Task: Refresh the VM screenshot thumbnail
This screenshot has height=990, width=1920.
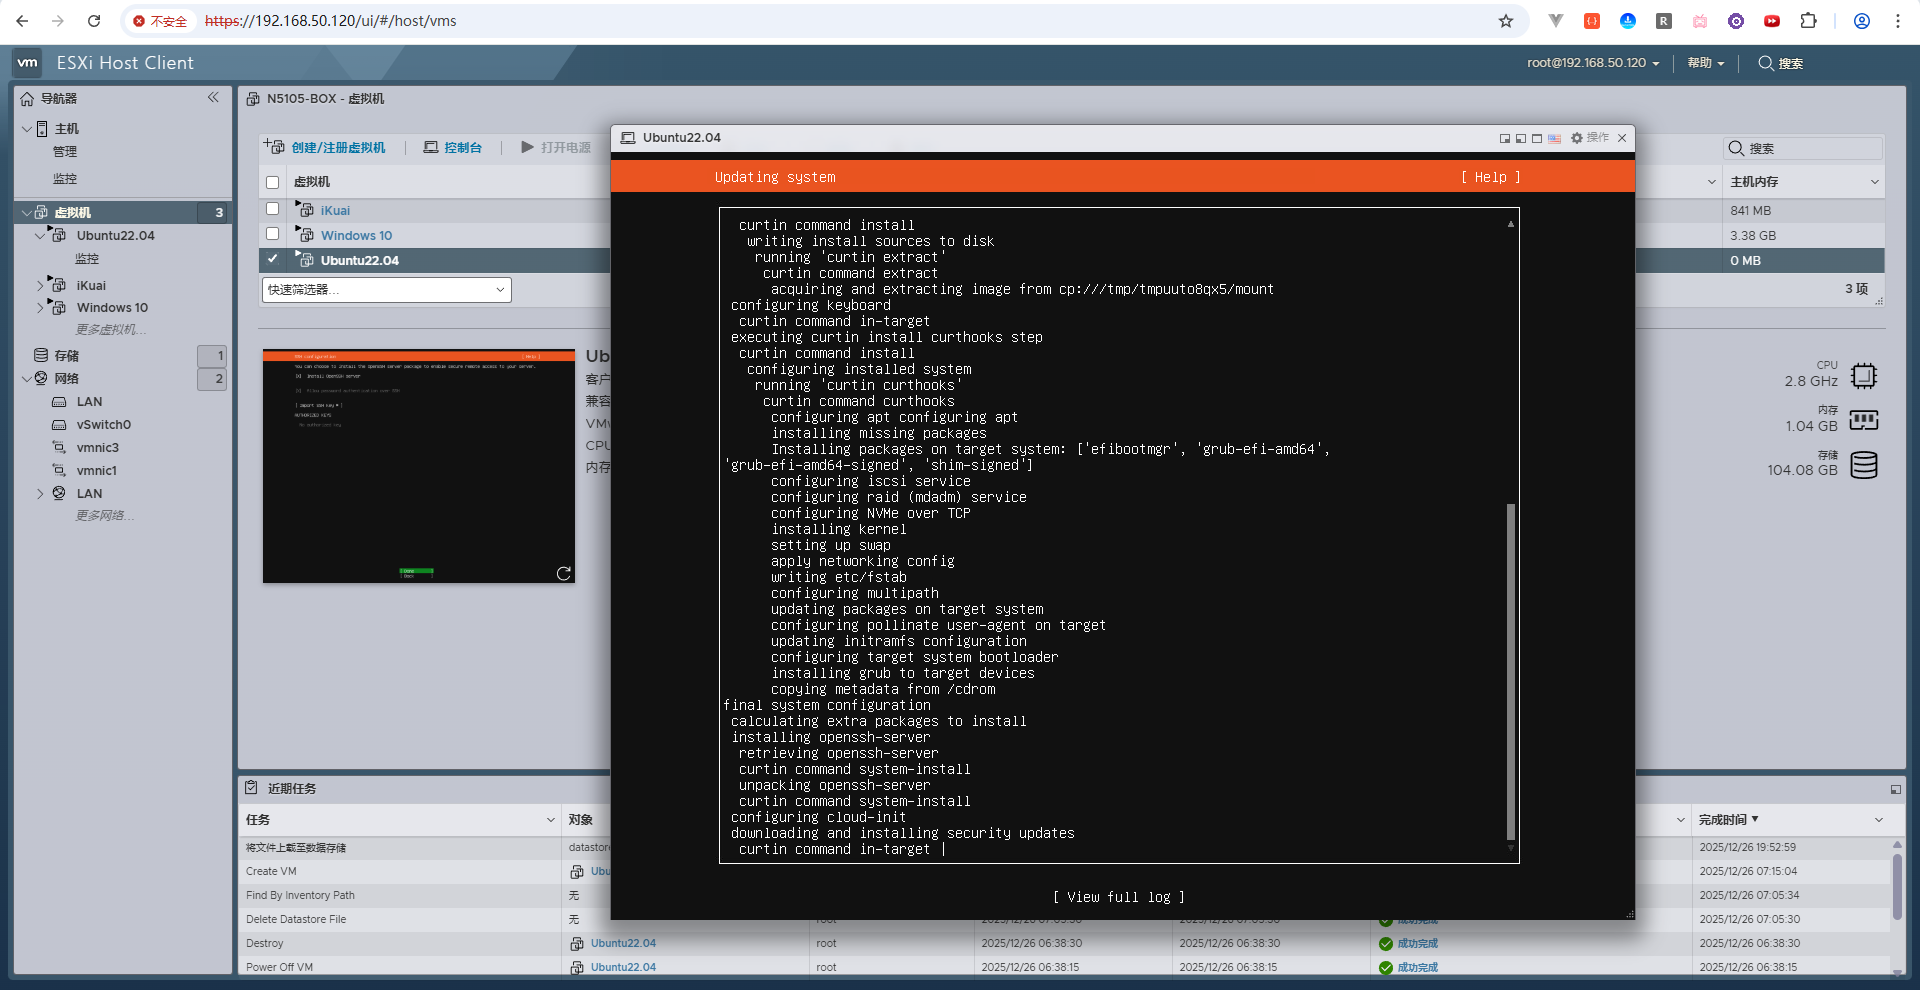Action: pos(564,573)
